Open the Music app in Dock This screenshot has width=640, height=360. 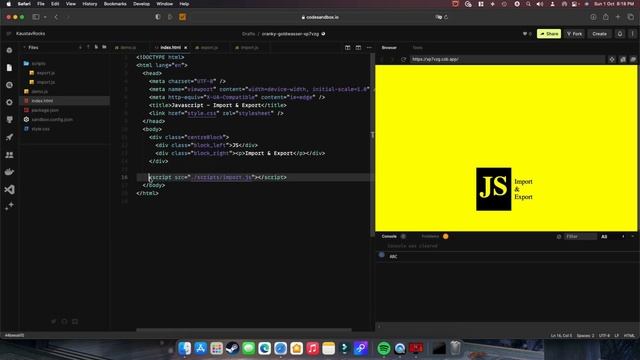pos(312,348)
